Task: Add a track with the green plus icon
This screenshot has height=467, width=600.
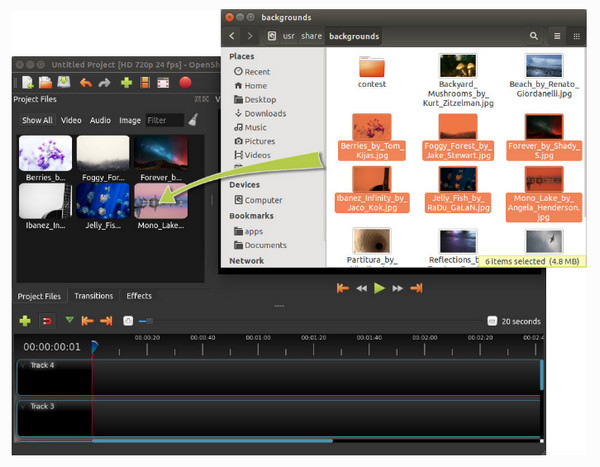Action: (25, 321)
